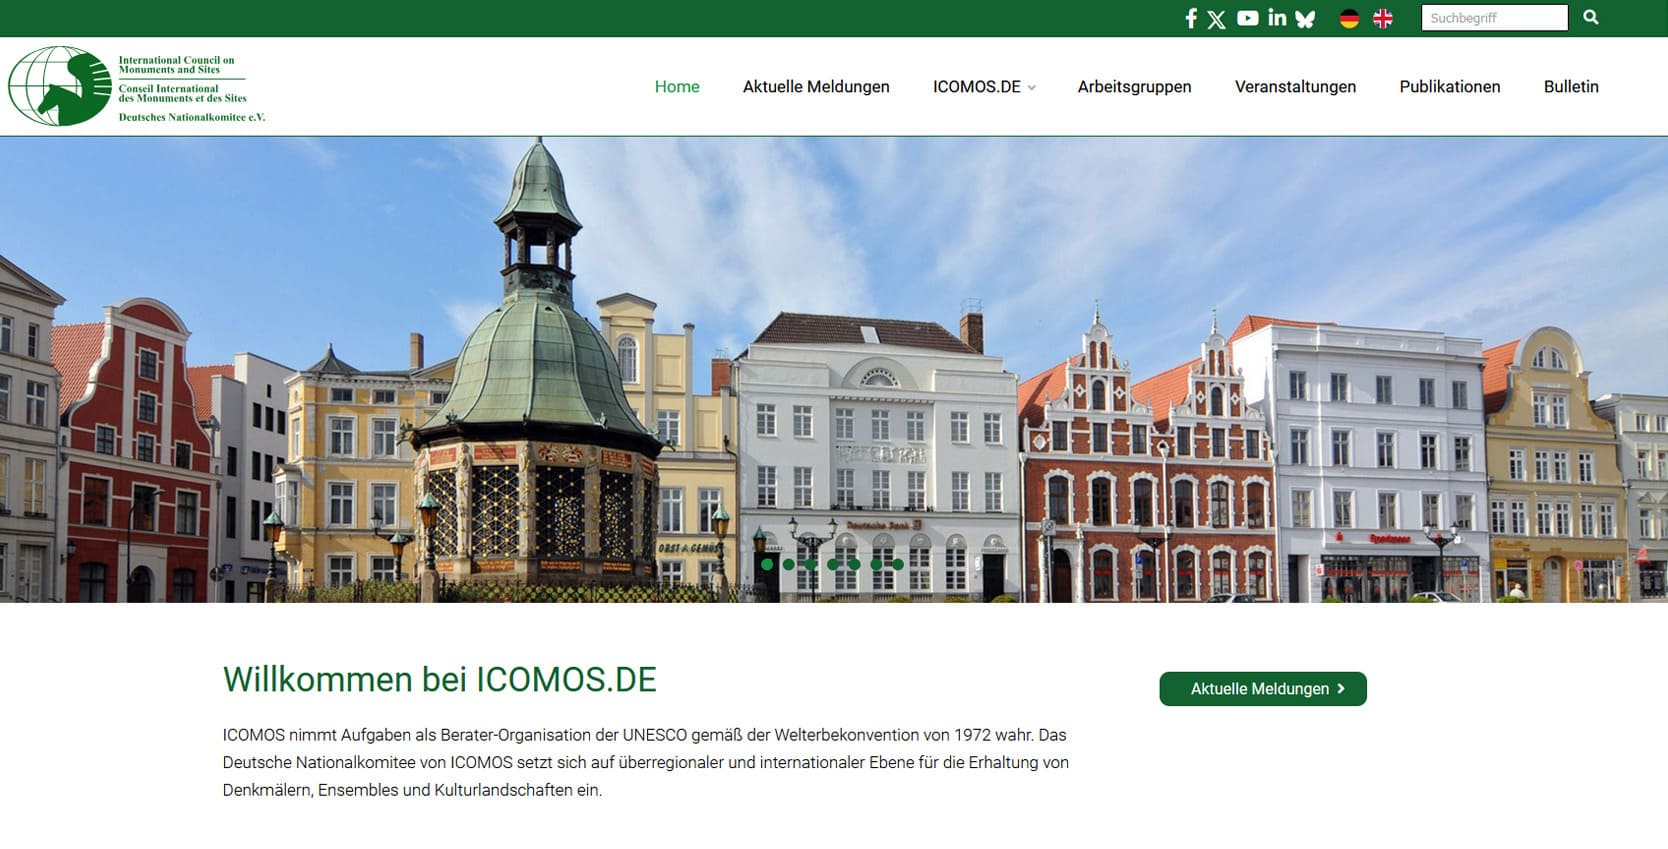This screenshot has height=849, width=1668.
Task: Open the YouTube channel icon
Action: coord(1247,18)
